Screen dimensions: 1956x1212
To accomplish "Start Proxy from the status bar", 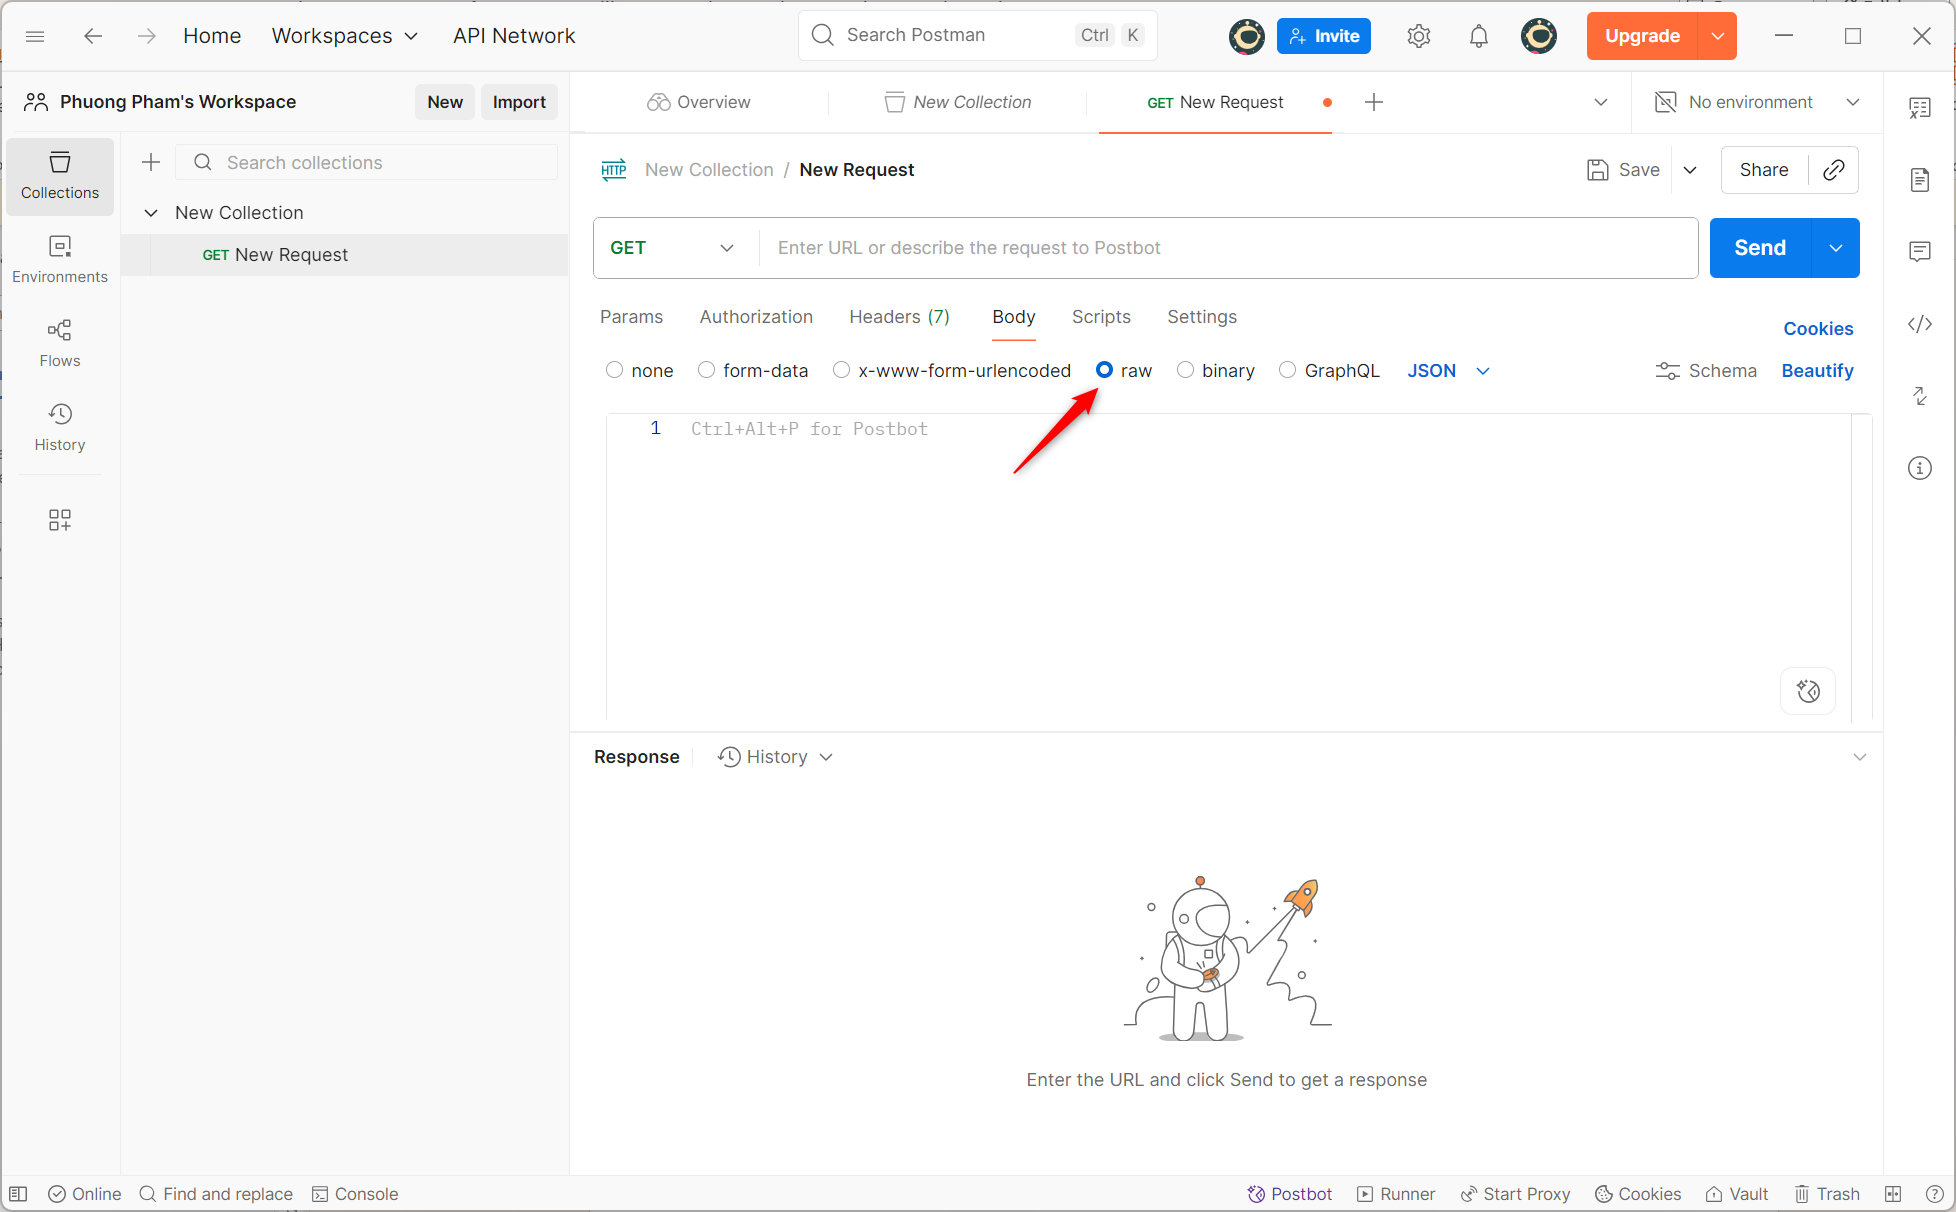I will (x=1515, y=1193).
